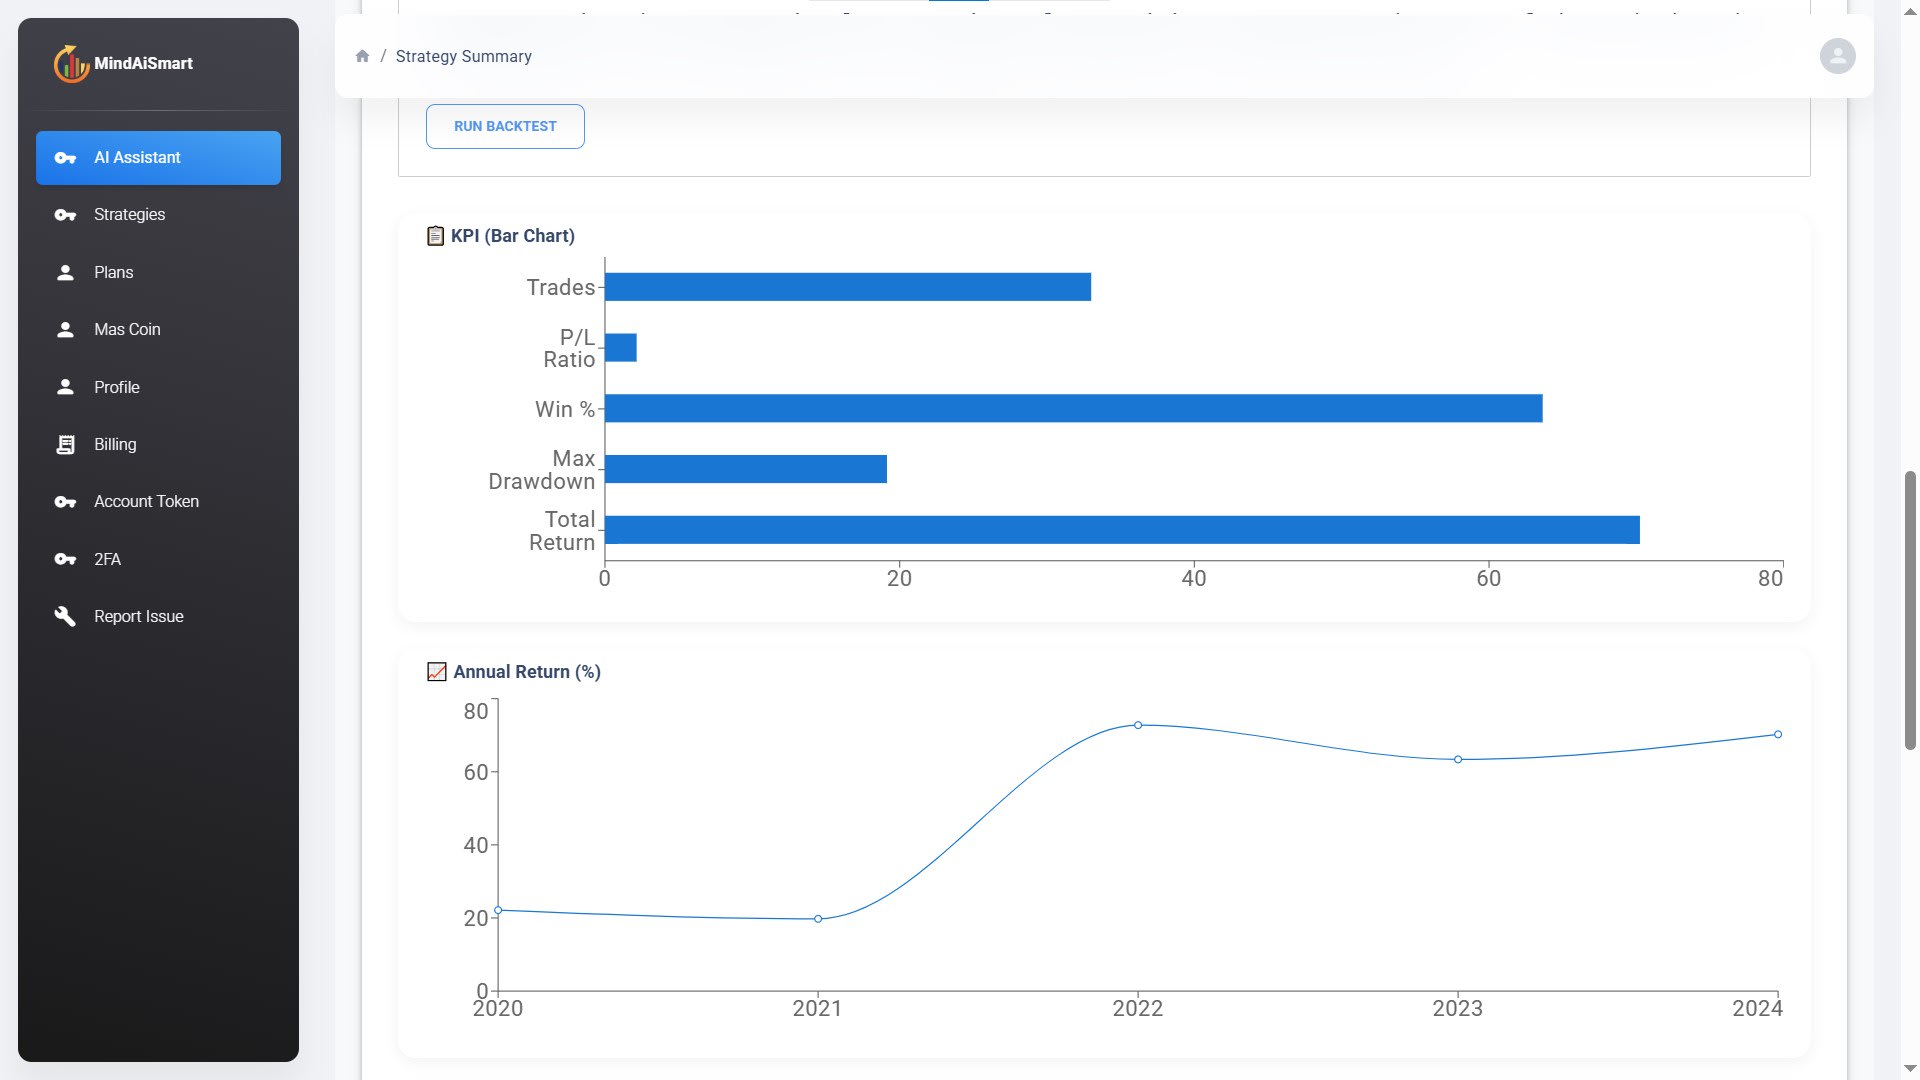Click the 2FA key icon
1920x1080 pixels.
65,559
